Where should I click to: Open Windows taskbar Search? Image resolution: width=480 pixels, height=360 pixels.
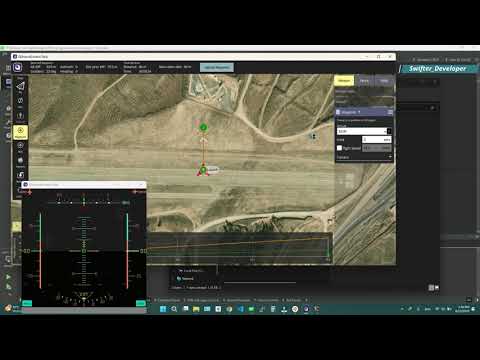tap(174, 309)
